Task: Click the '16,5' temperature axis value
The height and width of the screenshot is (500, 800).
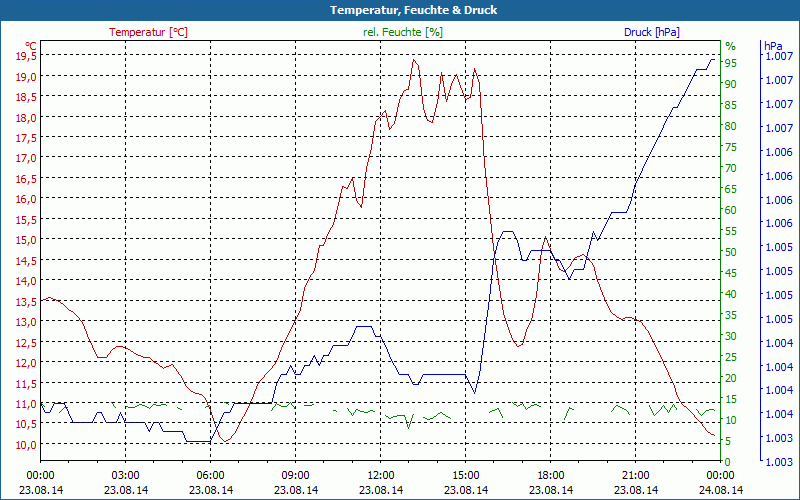Action: [26, 178]
